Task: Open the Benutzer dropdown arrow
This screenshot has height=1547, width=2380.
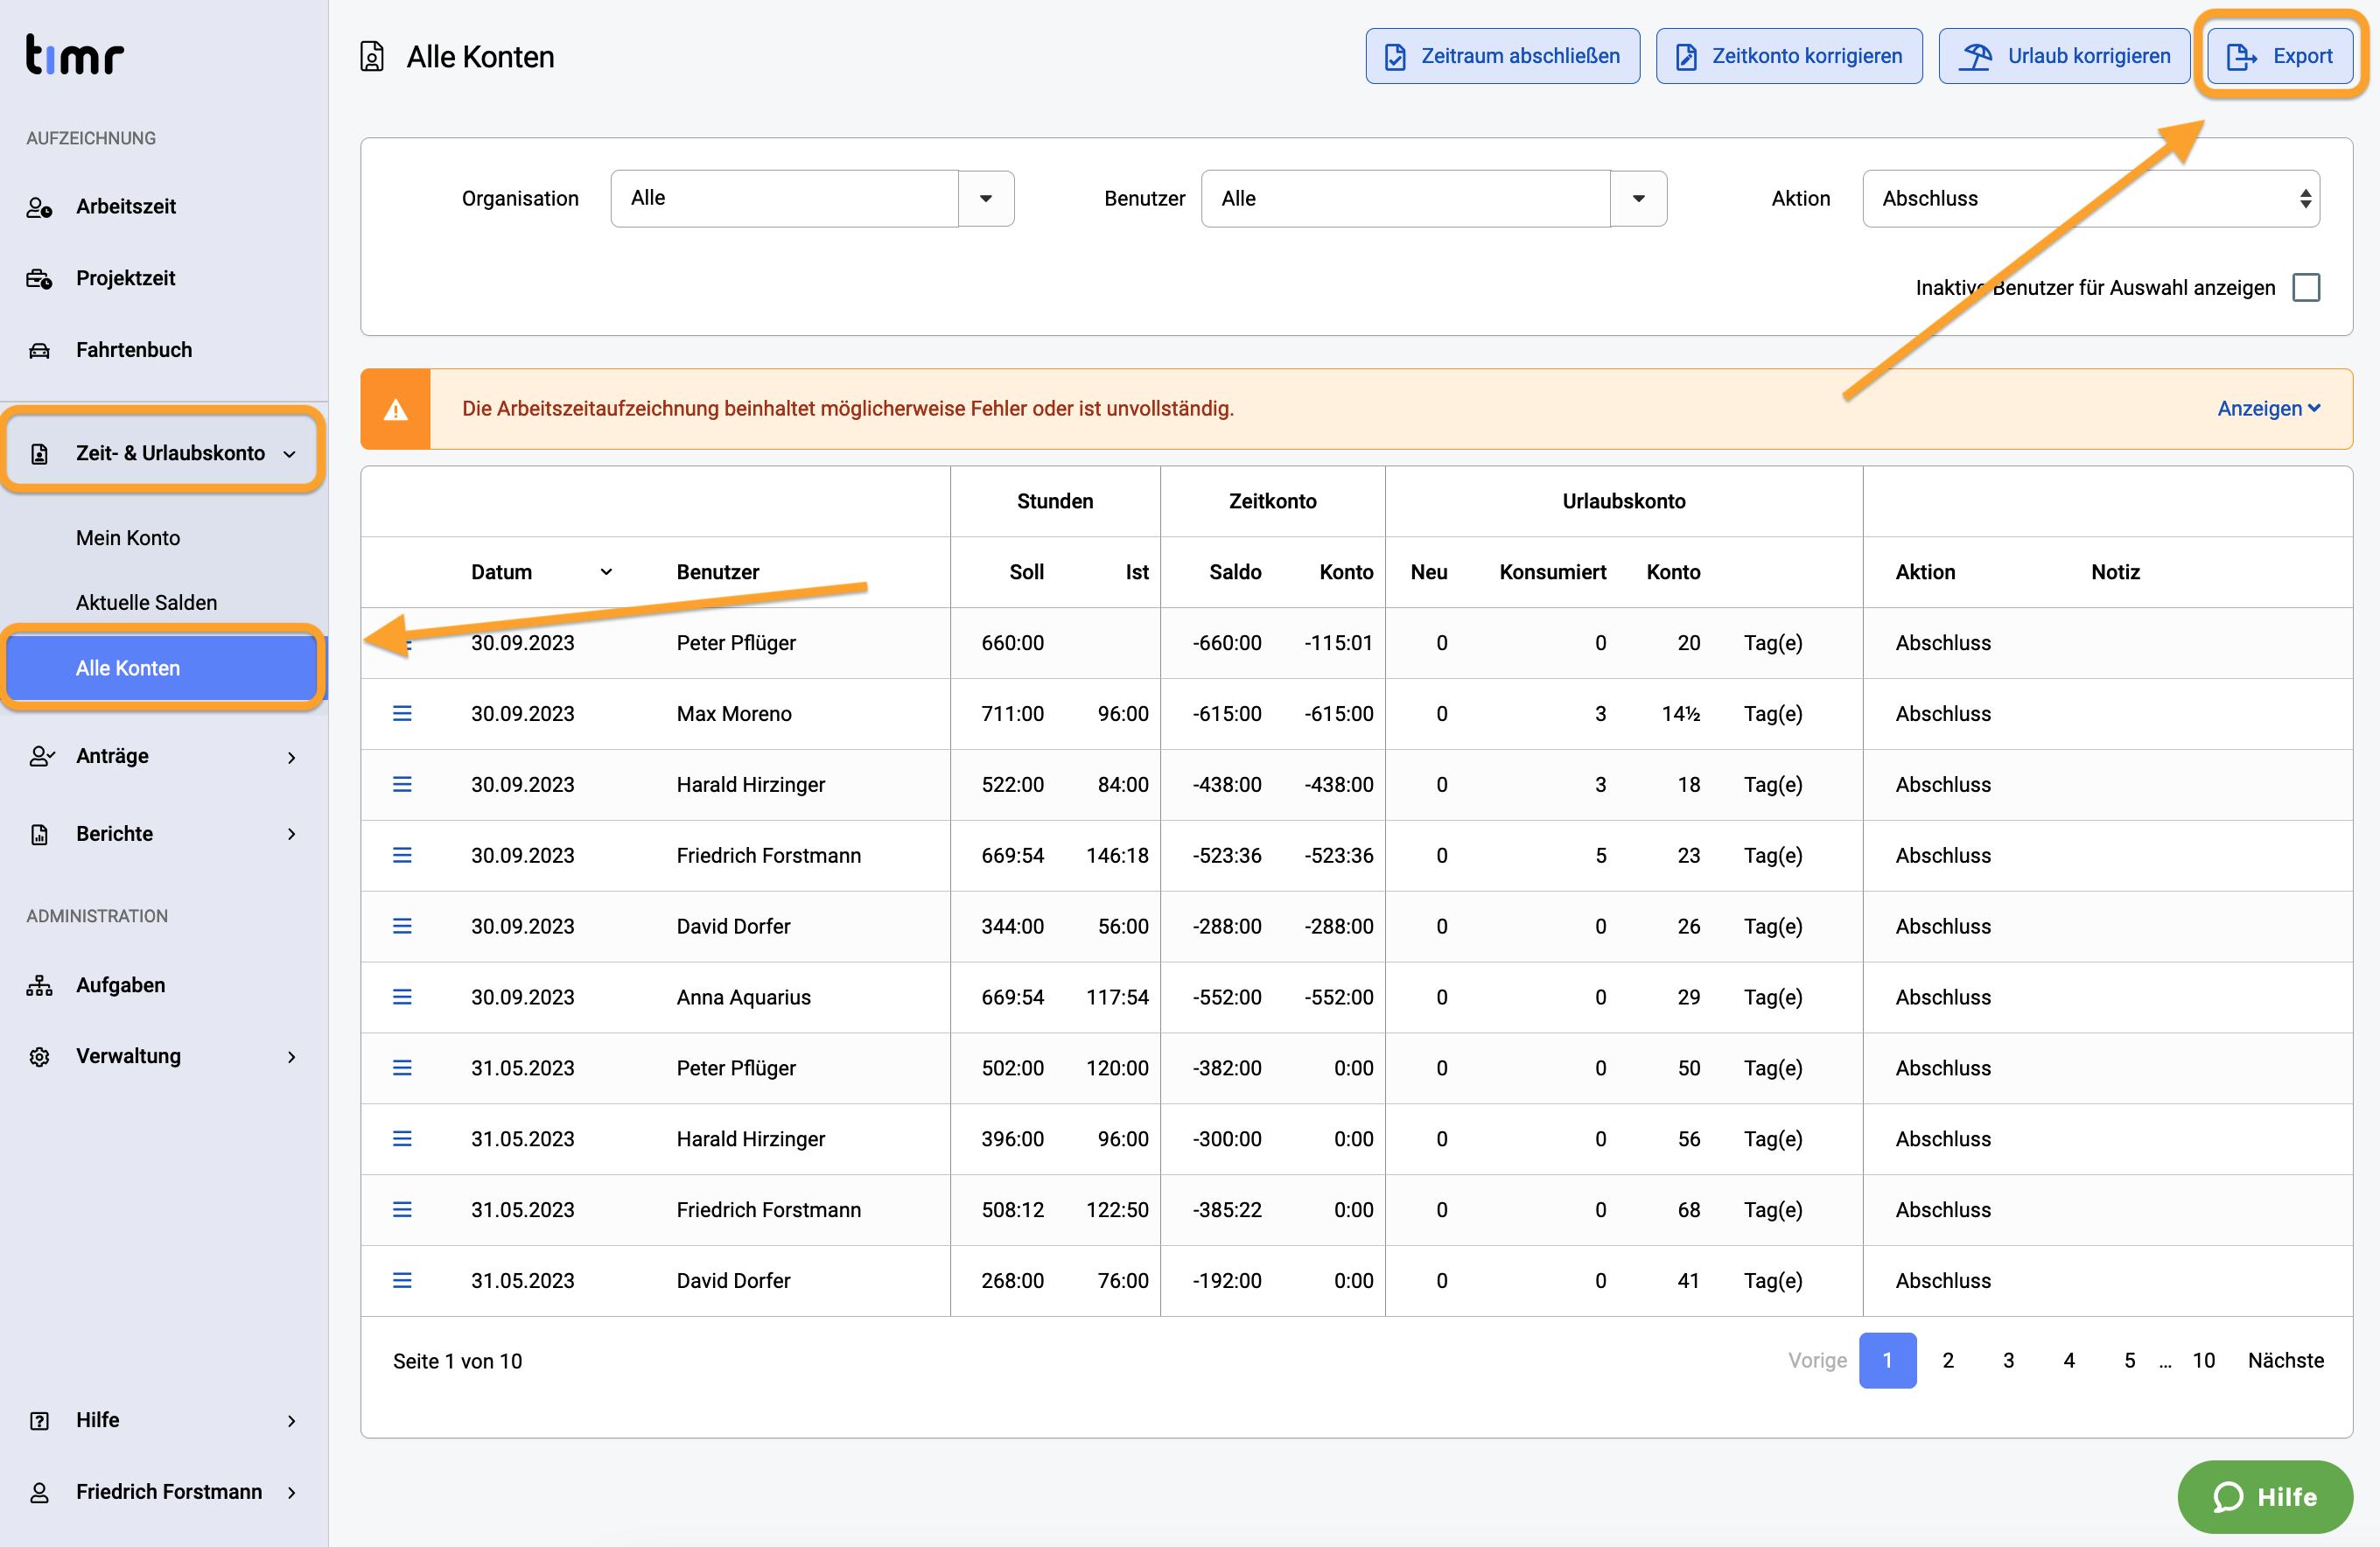Action: [x=1638, y=198]
